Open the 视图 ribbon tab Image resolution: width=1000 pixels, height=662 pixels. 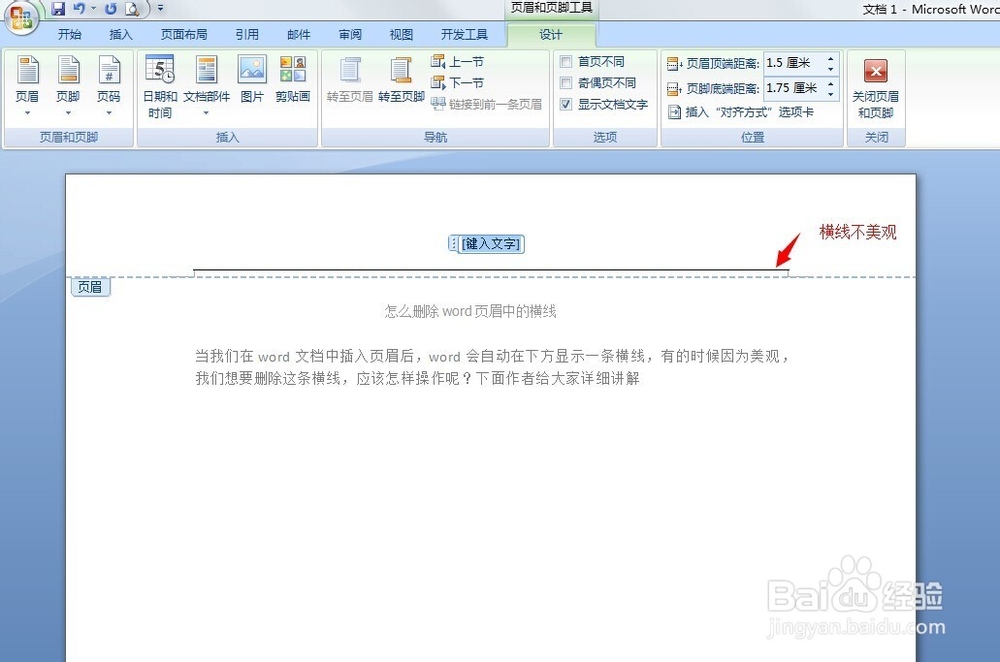pyautogui.click(x=400, y=33)
